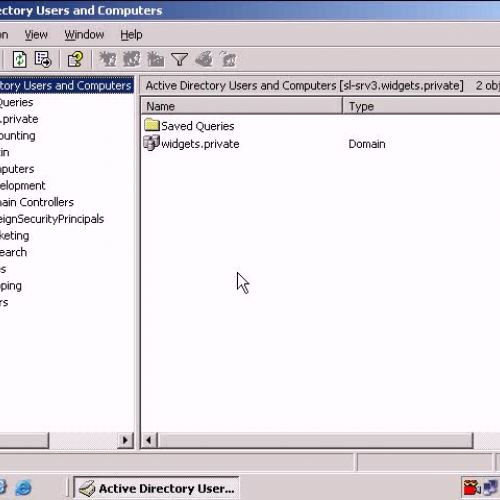Click the widgets.private list entry text
Image resolution: width=500 pixels, height=500 pixels.
tap(200, 144)
